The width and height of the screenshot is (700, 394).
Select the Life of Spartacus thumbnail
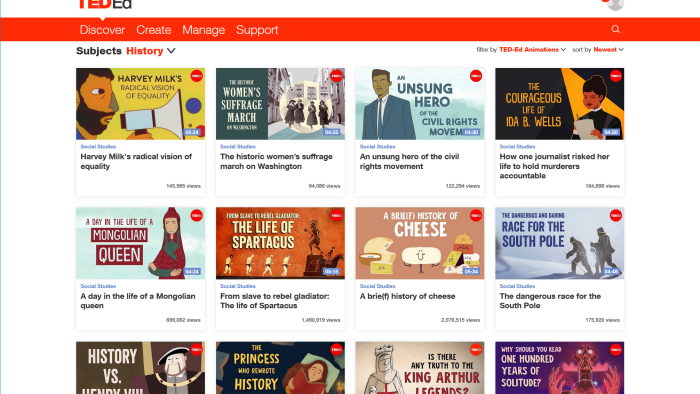coord(280,243)
